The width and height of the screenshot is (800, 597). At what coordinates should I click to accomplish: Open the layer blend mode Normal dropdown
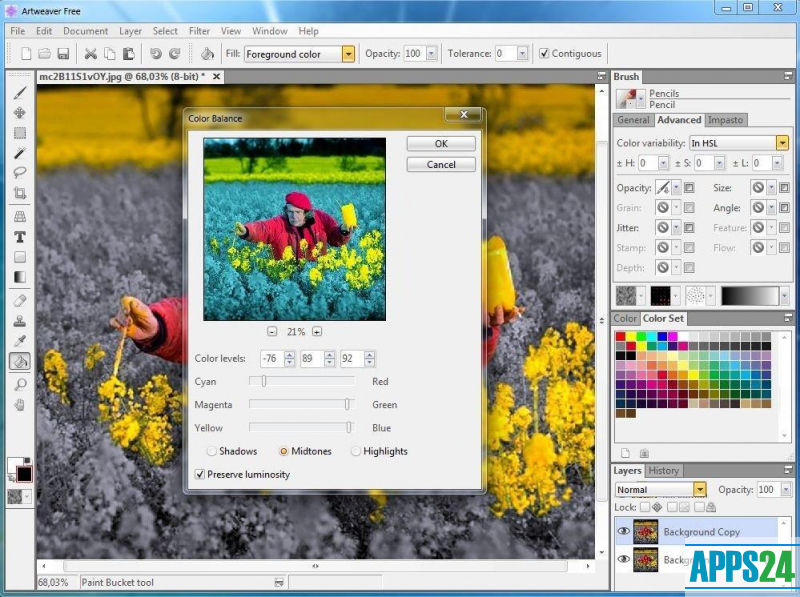(699, 490)
